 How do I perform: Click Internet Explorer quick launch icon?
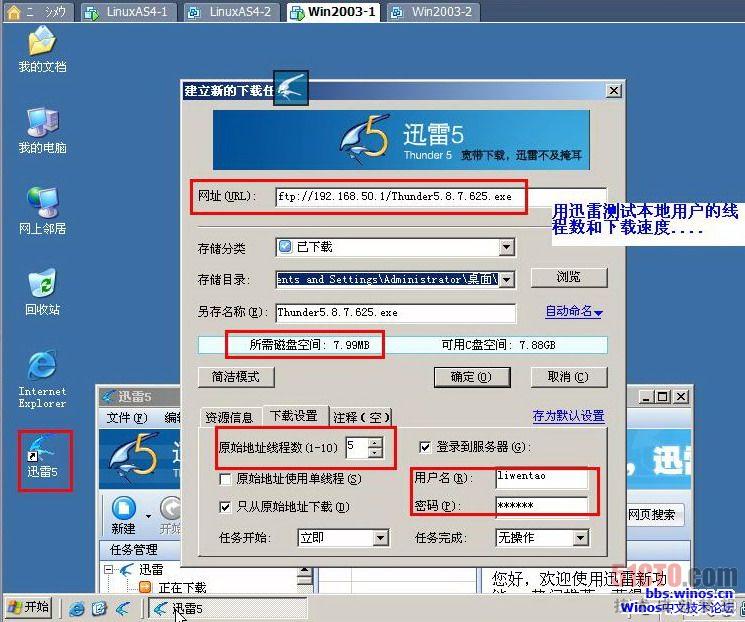pyautogui.click(x=77, y=608)
